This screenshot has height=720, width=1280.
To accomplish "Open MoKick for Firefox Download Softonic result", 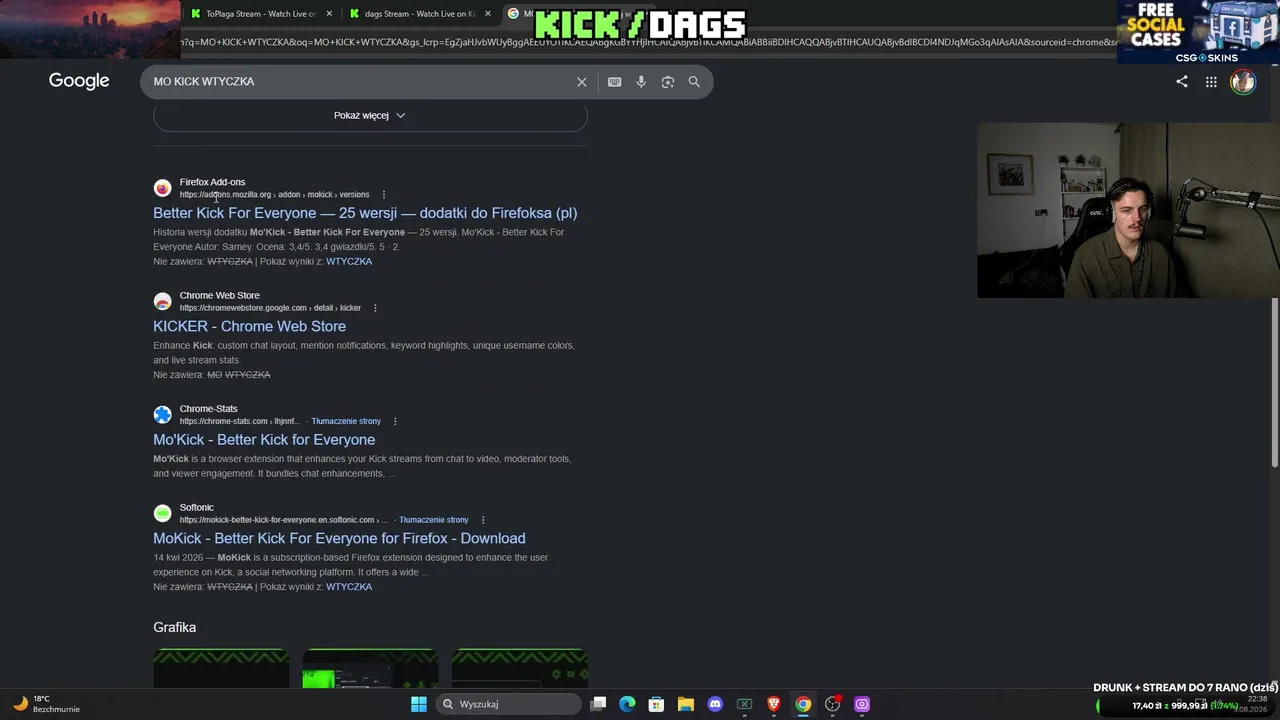I will tap(339, 538).
